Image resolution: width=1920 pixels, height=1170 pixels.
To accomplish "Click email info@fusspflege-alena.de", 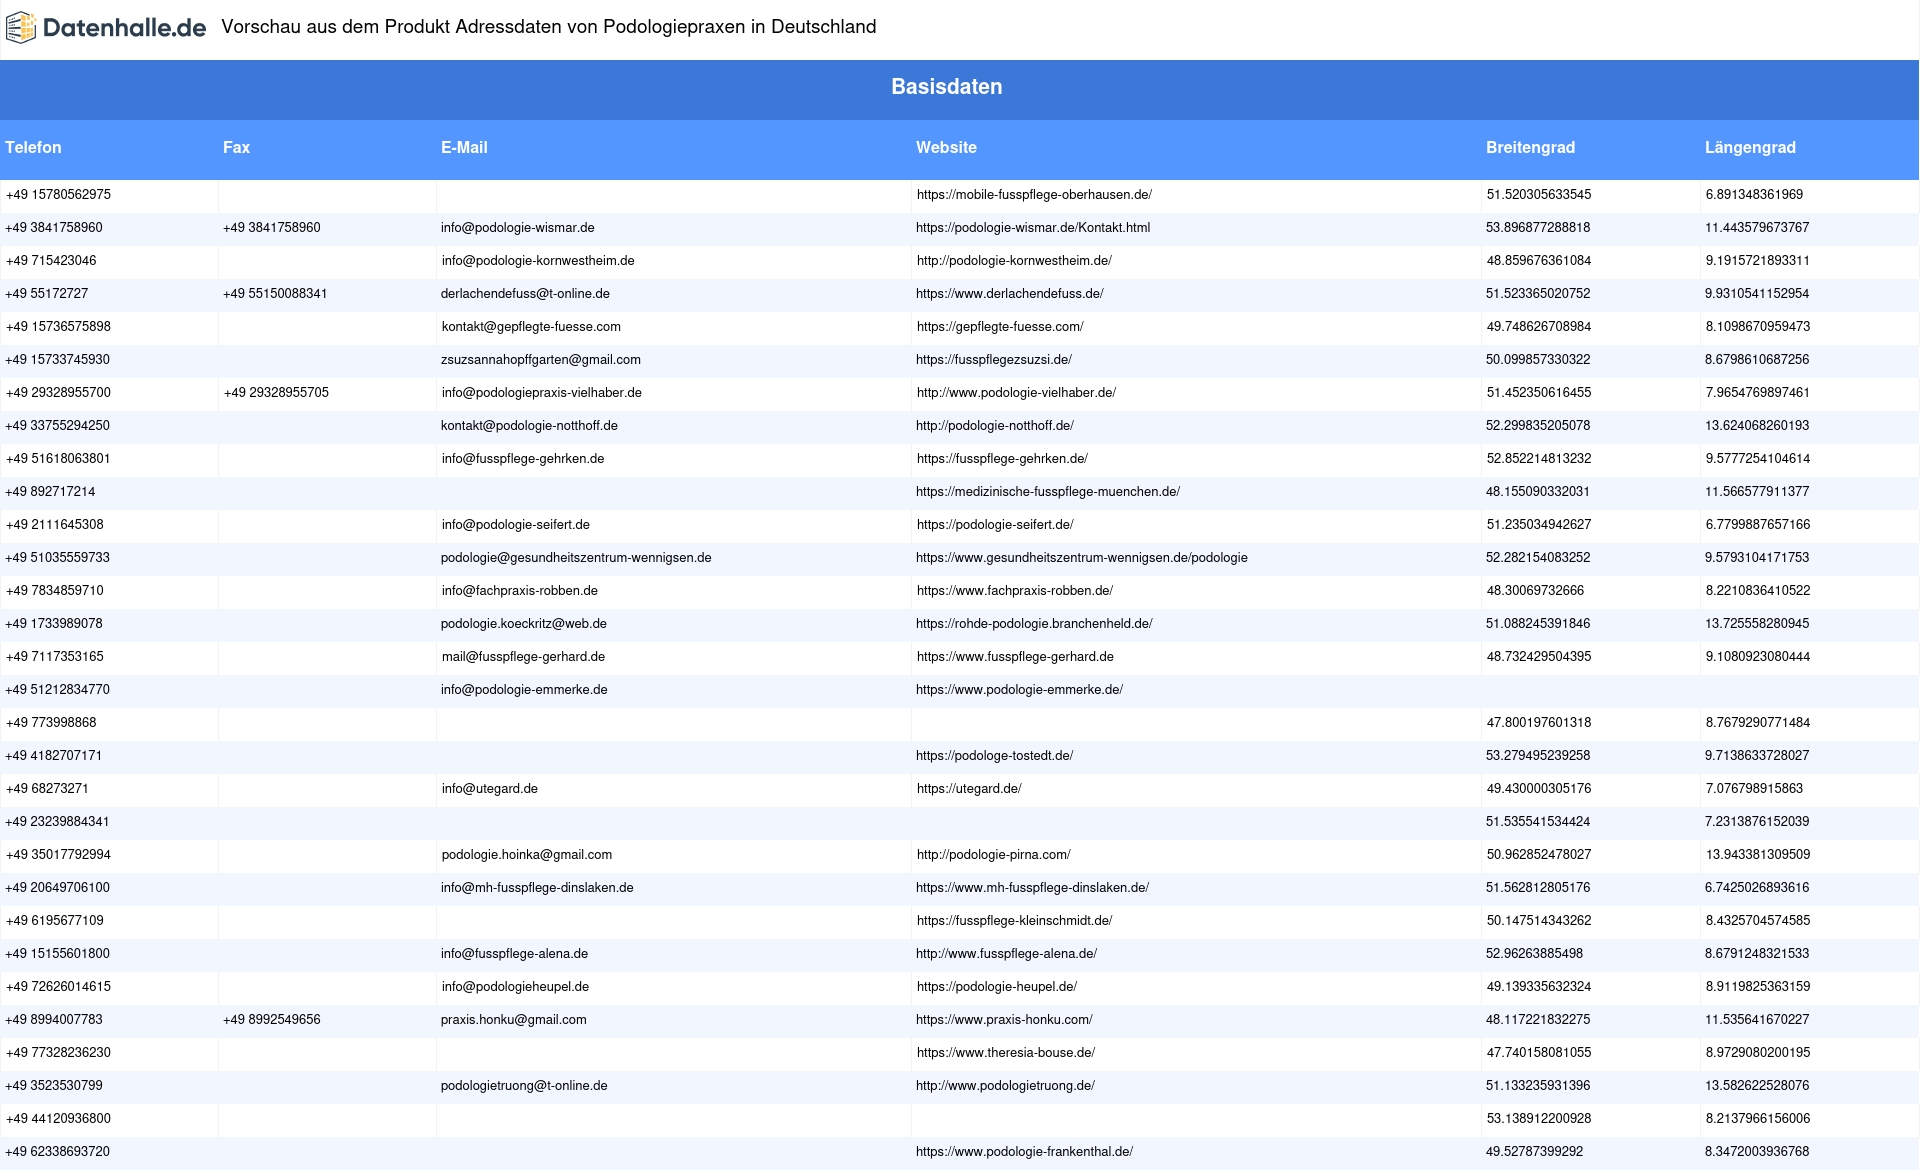I will tap(514, 954).
